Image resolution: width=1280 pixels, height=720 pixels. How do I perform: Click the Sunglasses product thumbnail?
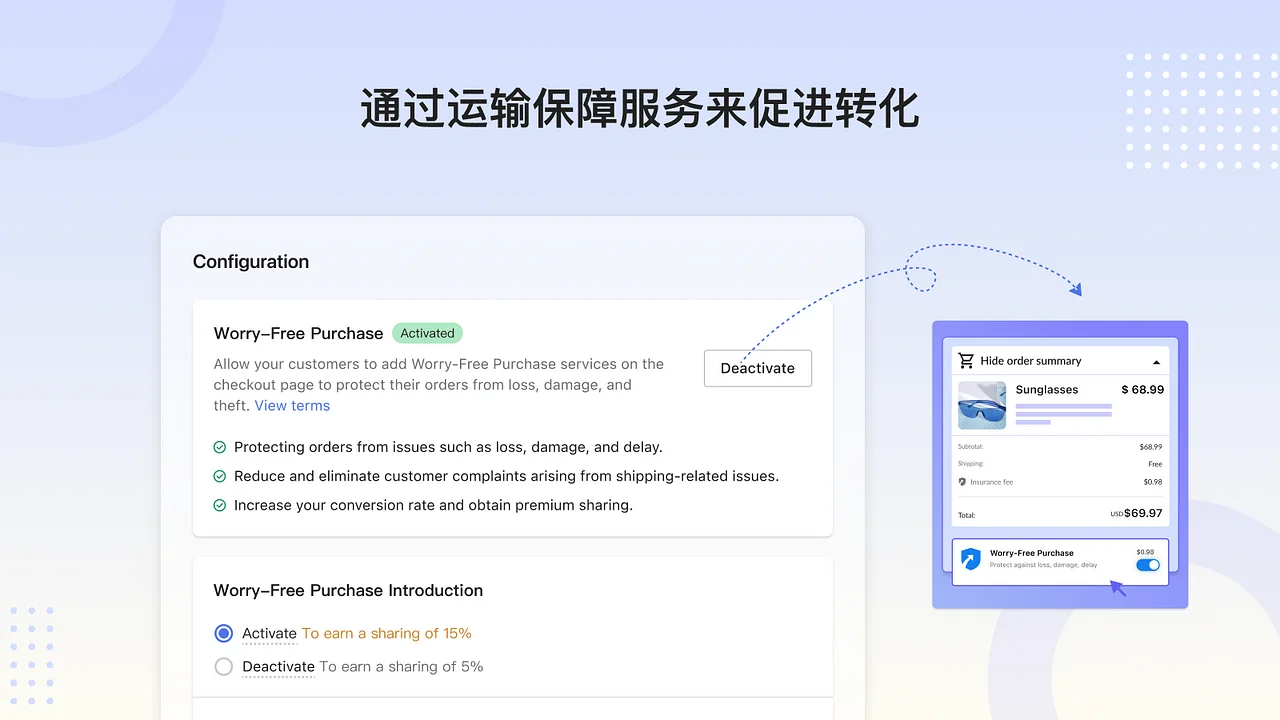[982, 405]
